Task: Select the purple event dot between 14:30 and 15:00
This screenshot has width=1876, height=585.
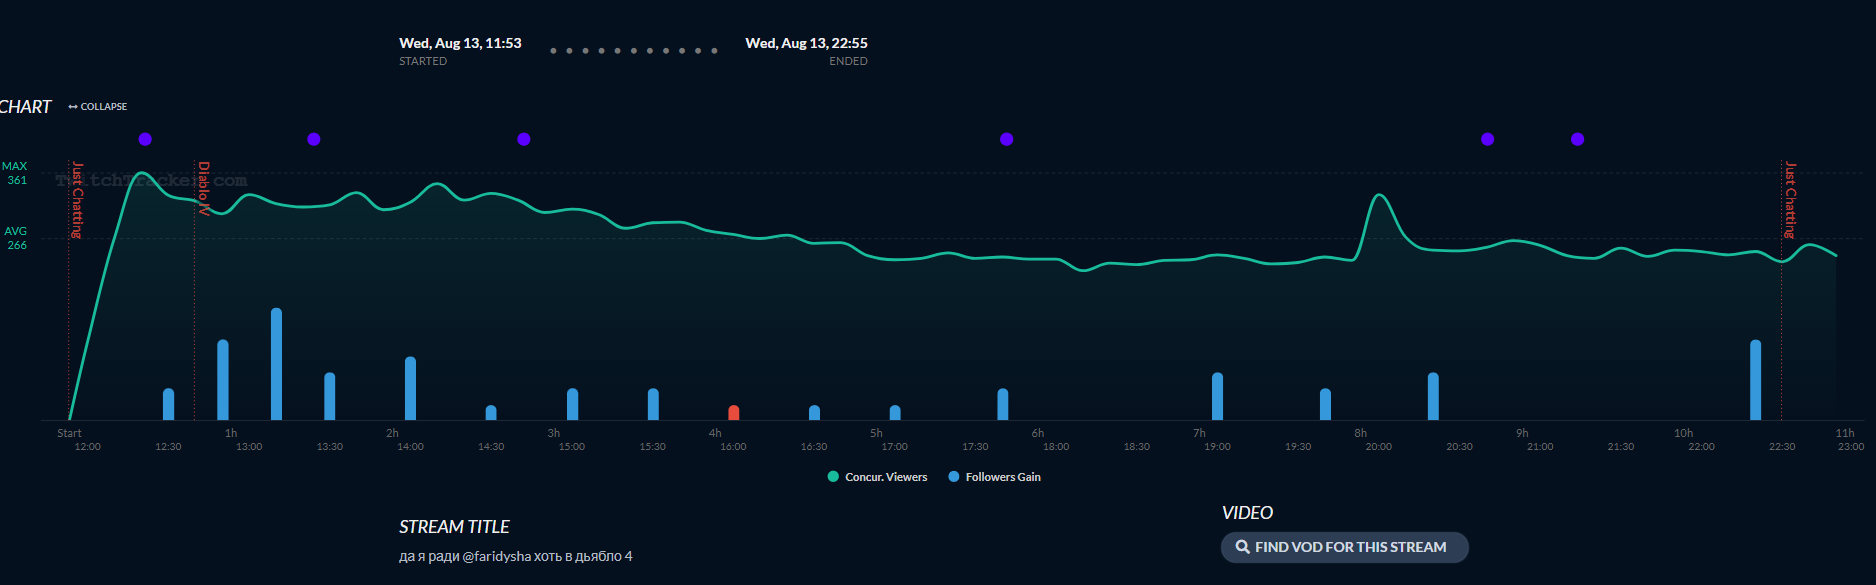Action: pyautogui.click(x=524, y=139)
